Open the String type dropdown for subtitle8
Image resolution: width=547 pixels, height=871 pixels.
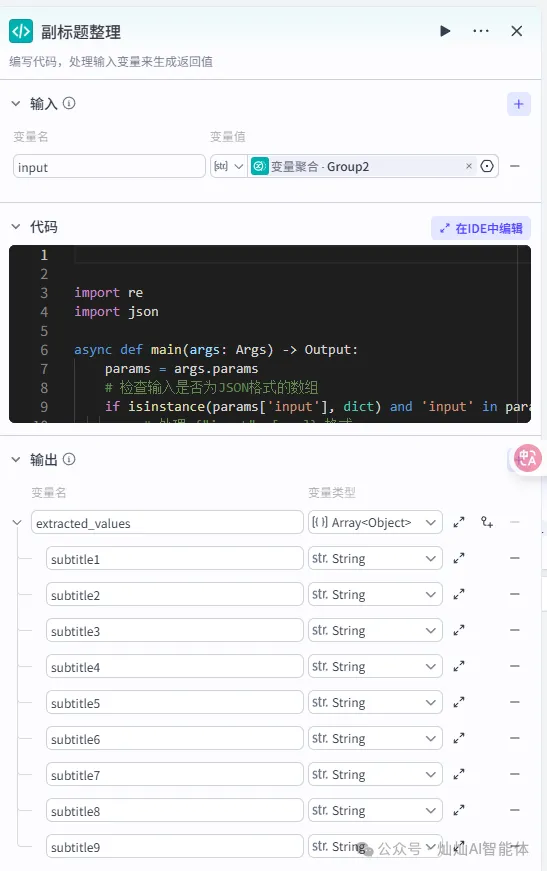pos(375,811)
